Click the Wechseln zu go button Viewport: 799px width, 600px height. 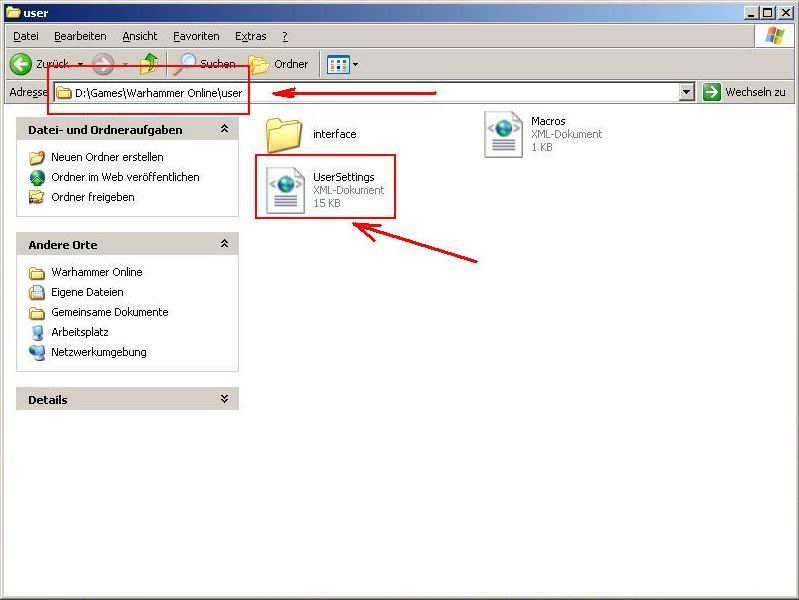pos(744,92)
